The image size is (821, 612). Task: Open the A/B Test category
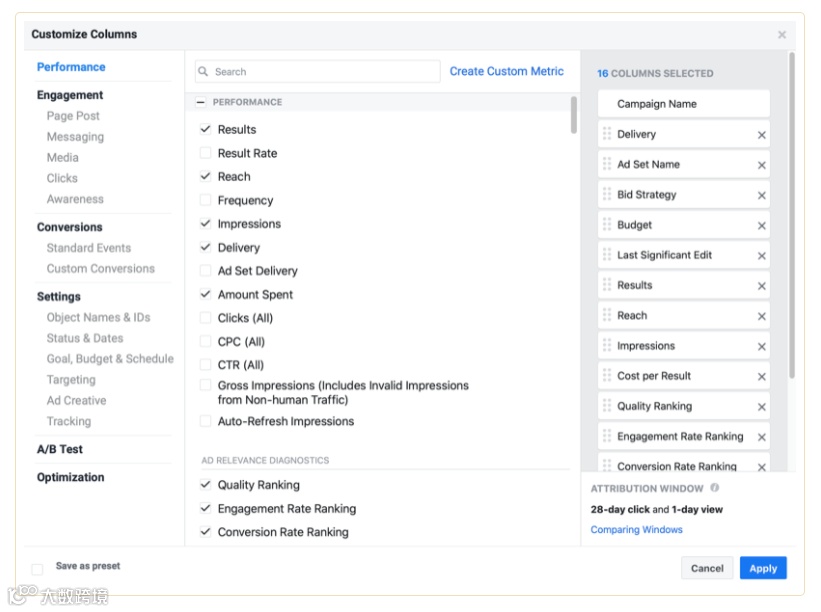(60, 450)
